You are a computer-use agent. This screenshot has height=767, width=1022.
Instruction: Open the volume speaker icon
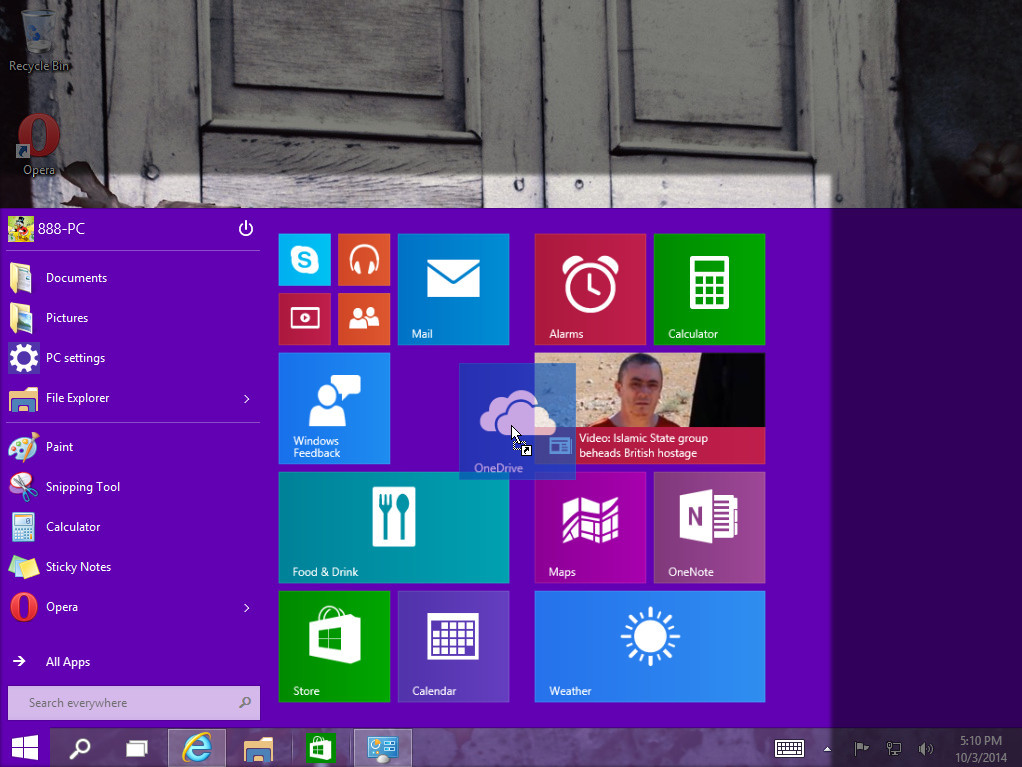click(x=926, y=749)
